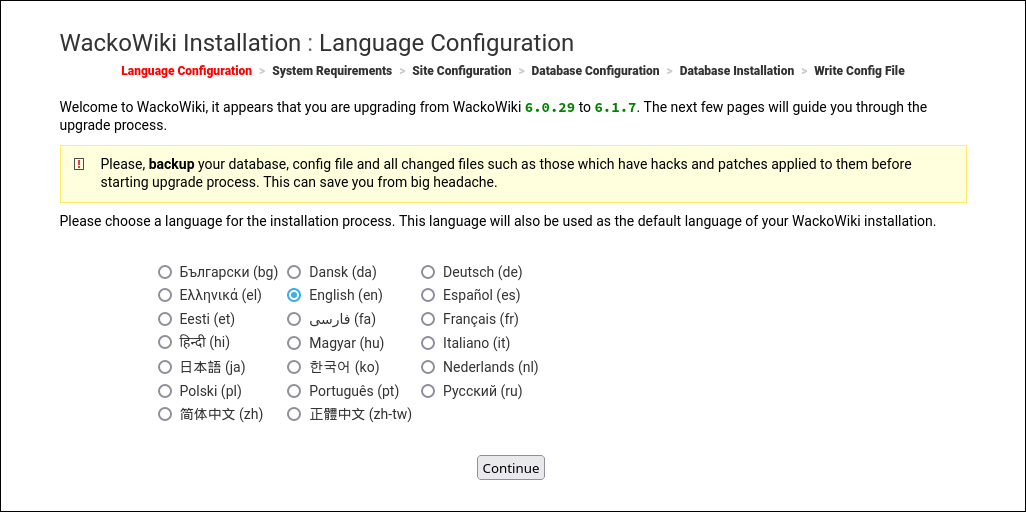
Task: Pick Italiano (it) installation language
Action: click(x=428, y=343)
